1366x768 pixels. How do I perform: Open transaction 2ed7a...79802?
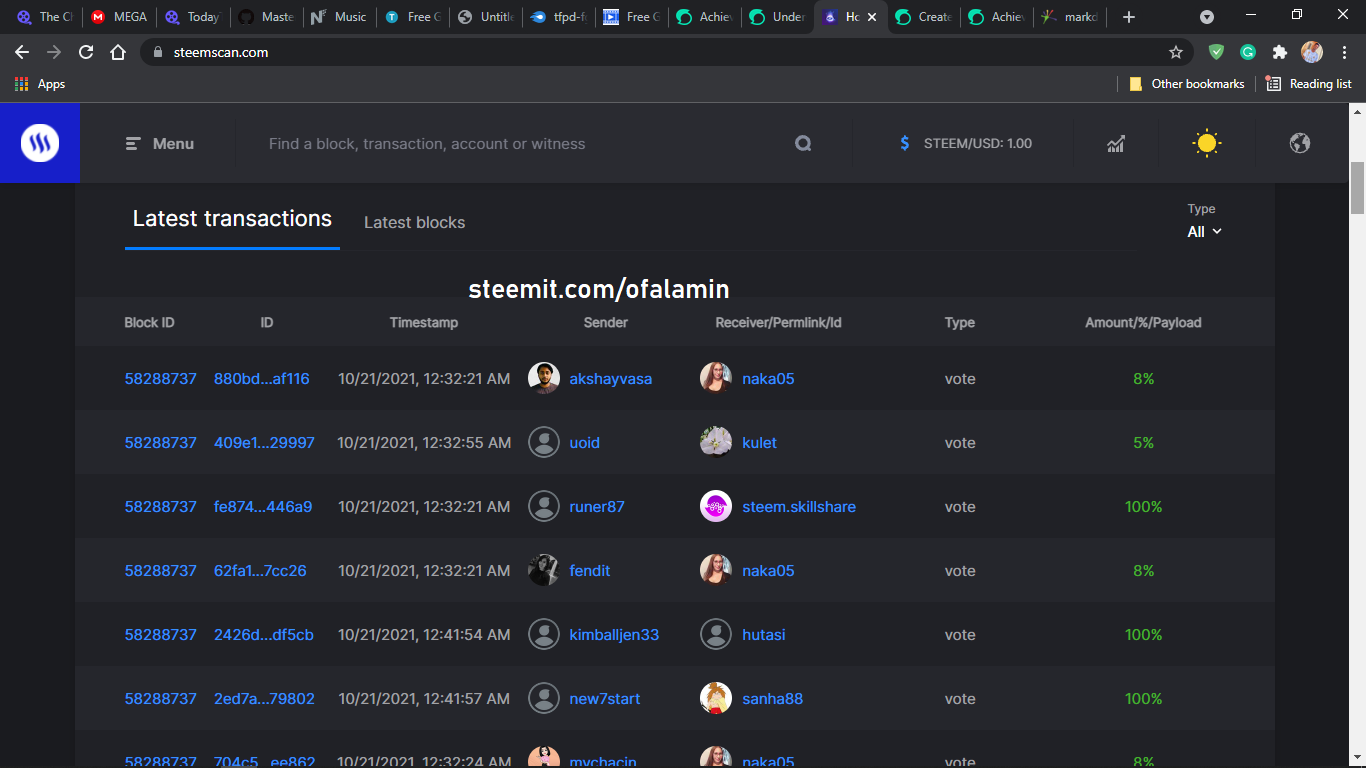264,699
